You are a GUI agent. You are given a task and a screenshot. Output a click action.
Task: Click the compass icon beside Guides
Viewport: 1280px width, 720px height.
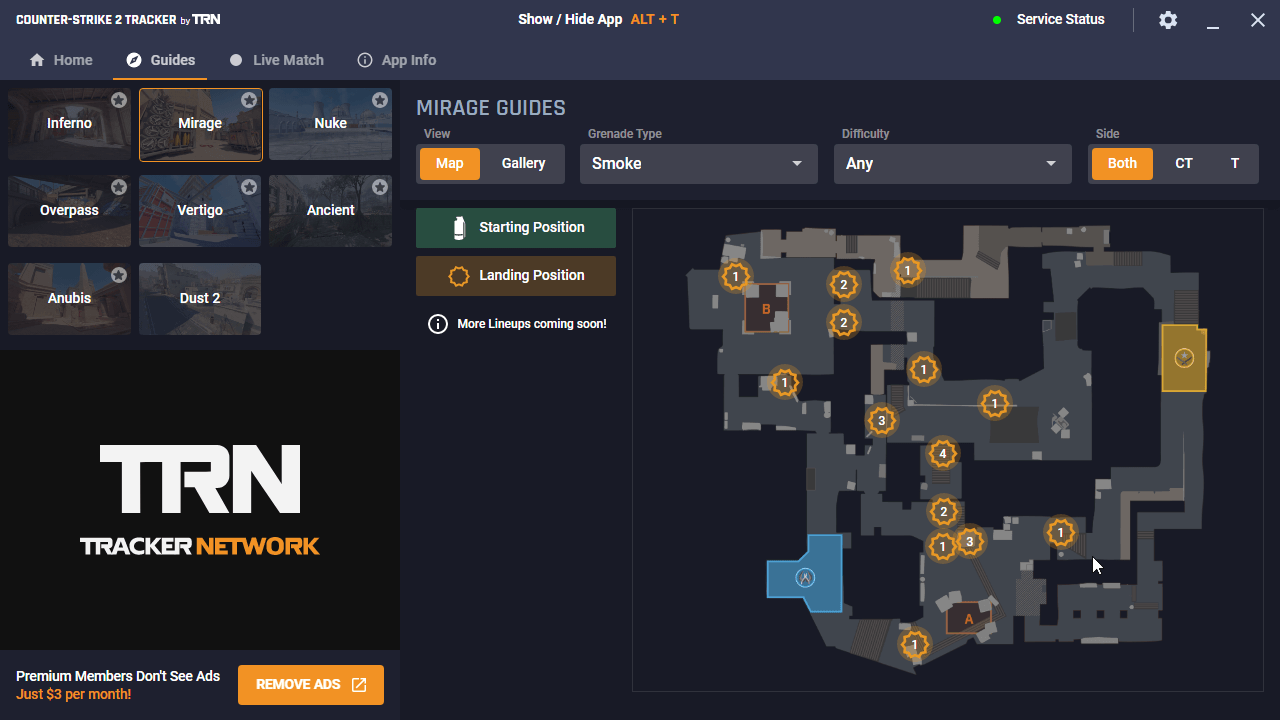pos(134,60)
